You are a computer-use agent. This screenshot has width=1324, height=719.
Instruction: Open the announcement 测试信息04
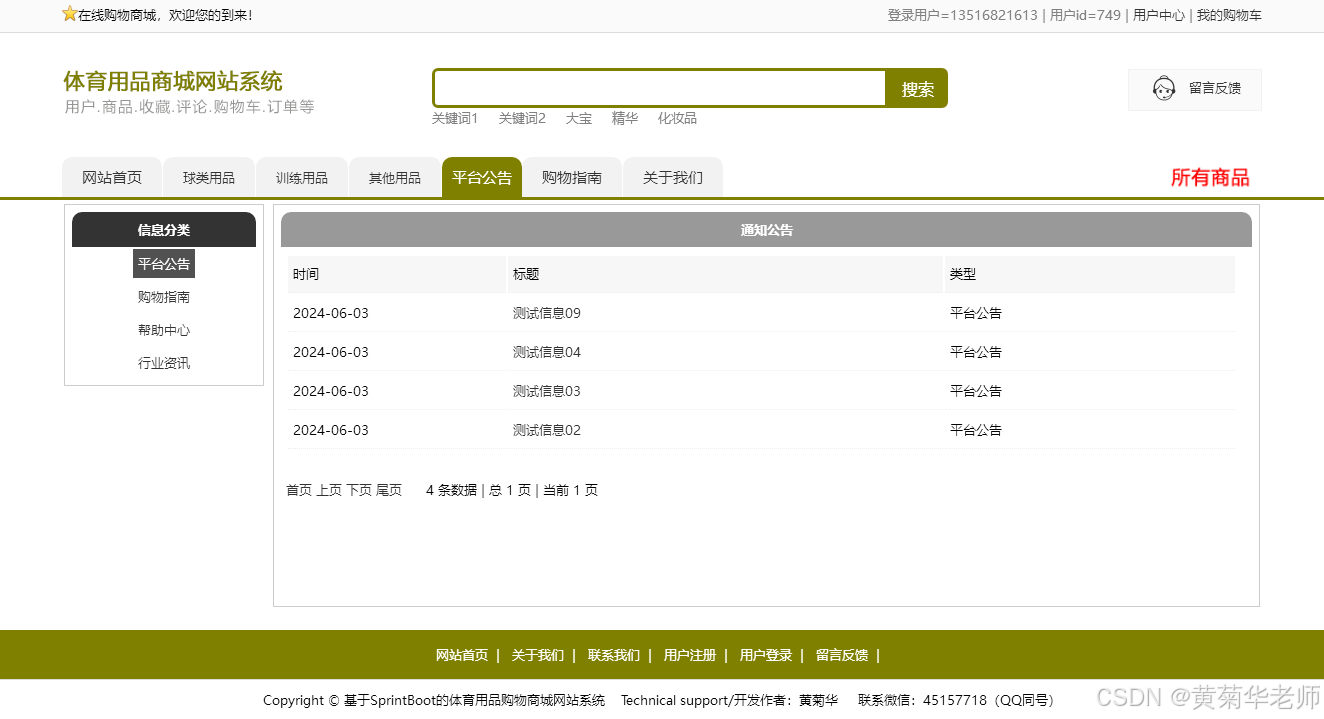click(x=547, y=352)
